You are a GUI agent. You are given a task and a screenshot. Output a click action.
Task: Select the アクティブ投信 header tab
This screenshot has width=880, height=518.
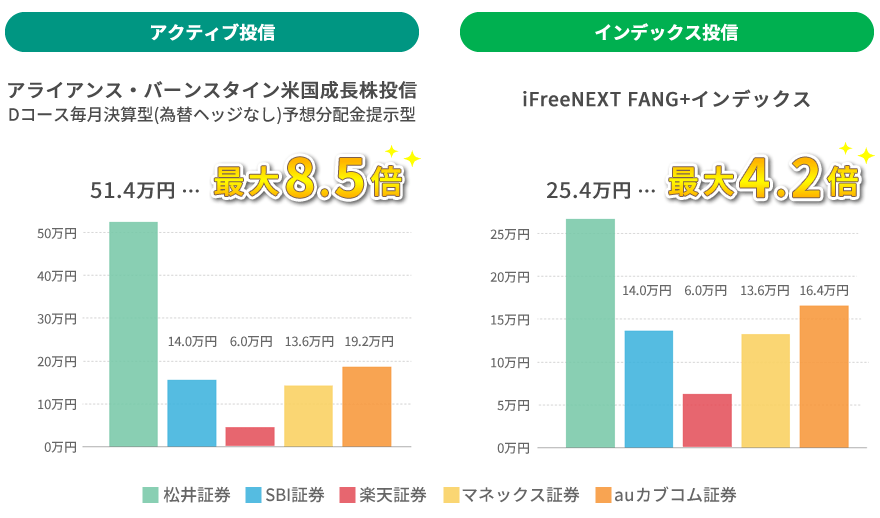coord(212,32)
